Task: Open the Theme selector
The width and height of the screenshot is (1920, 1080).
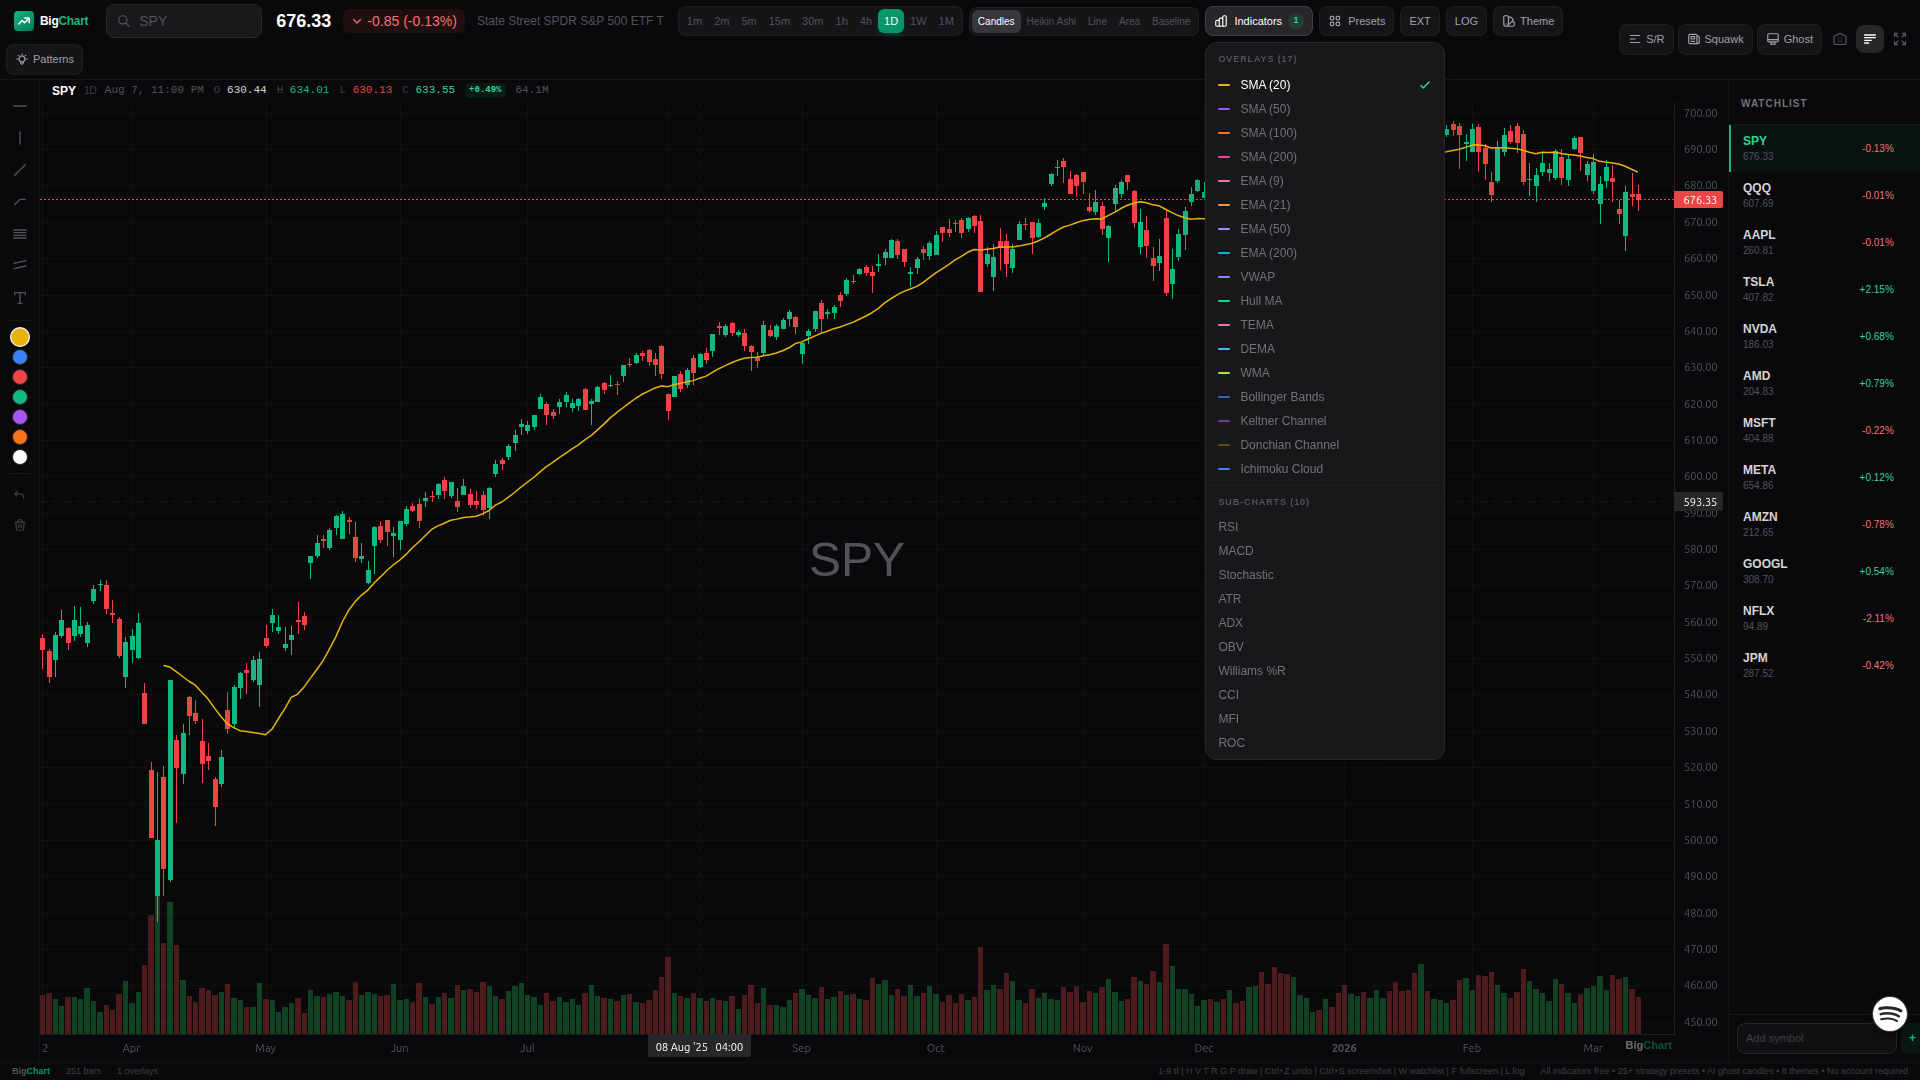Action: click(1527, 20)
